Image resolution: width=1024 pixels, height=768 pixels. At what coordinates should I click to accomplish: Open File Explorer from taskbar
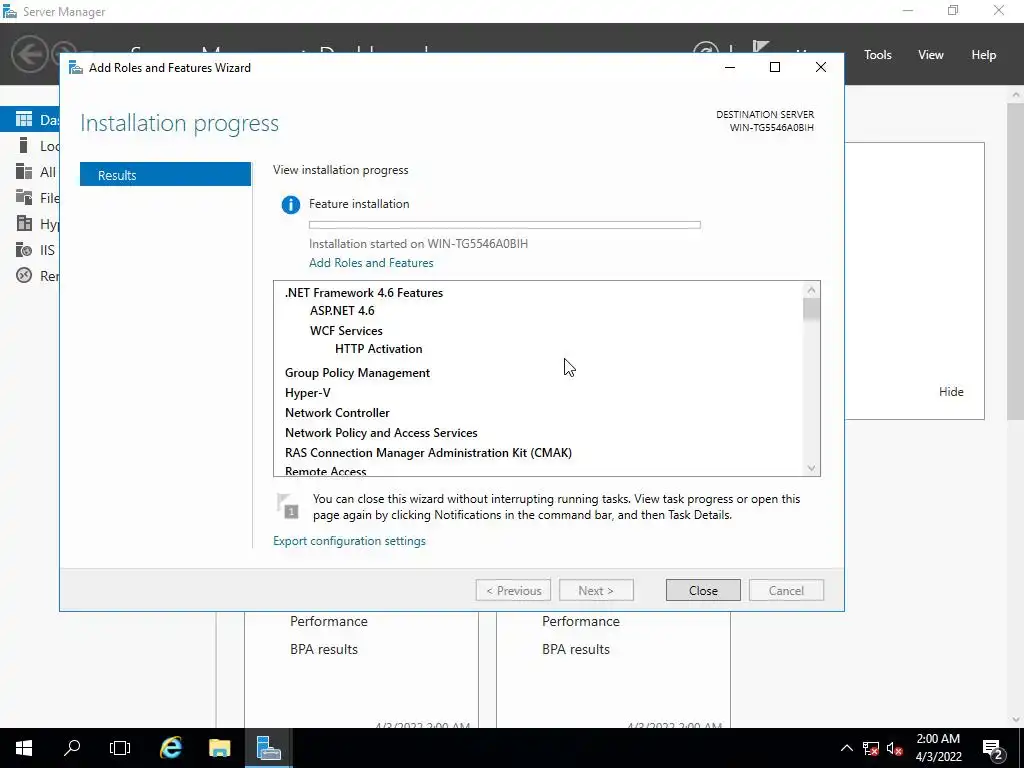(219, 748)
